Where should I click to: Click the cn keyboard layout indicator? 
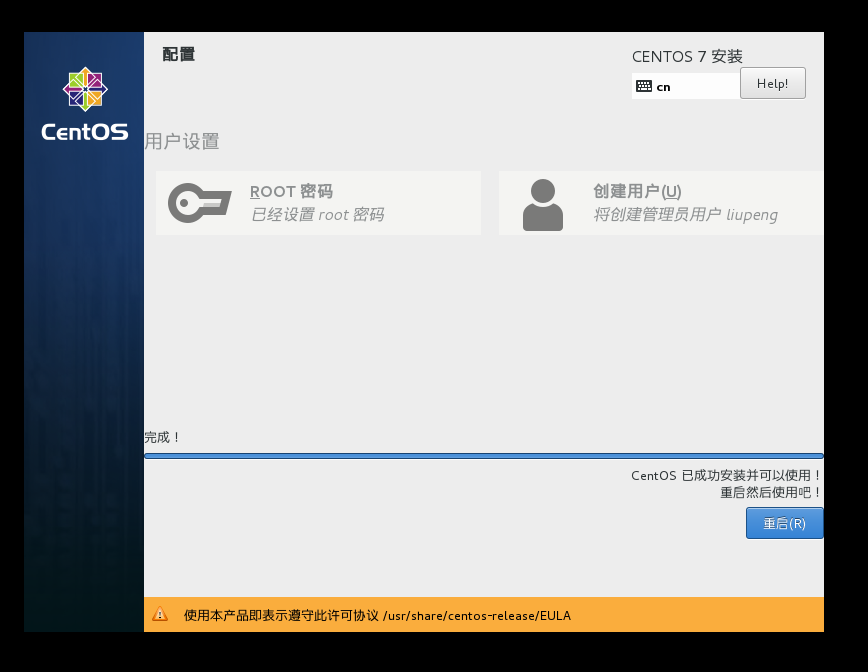[x=685, y=86]
